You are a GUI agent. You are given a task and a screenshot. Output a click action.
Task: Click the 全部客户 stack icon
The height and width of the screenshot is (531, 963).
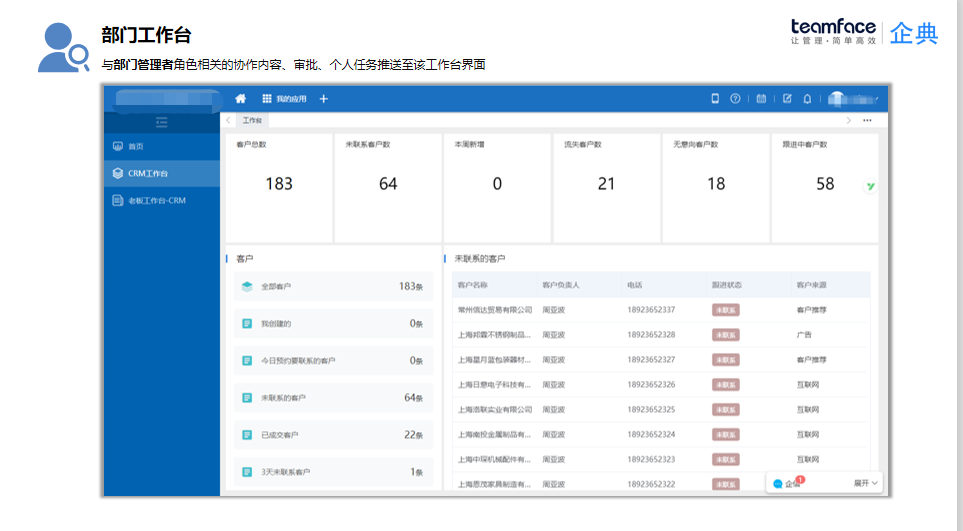[247, 287]
